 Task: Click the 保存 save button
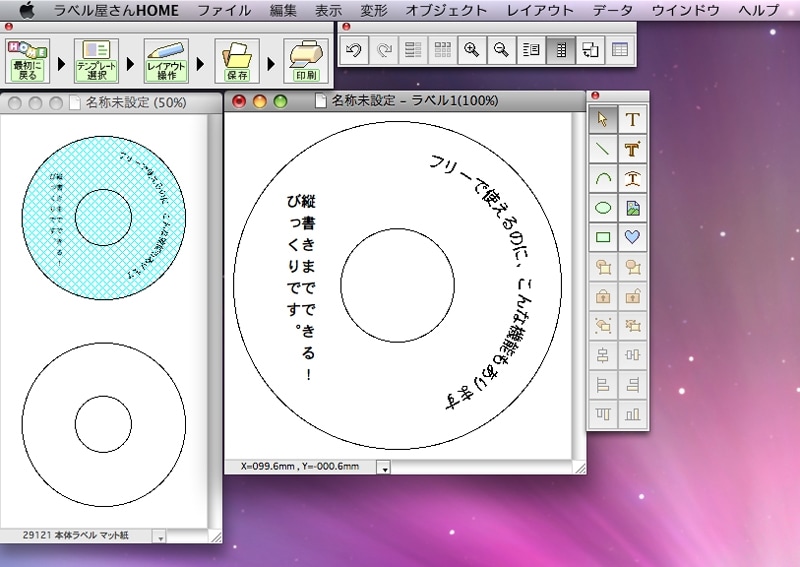[237, 62]
